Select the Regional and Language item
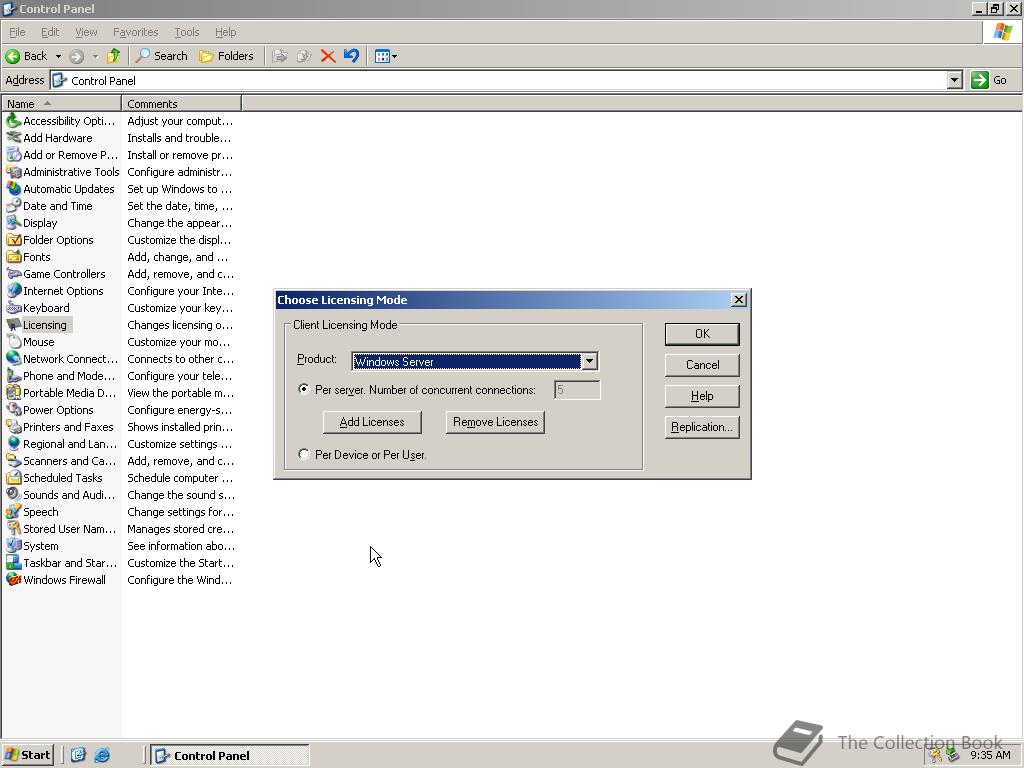 62,443
